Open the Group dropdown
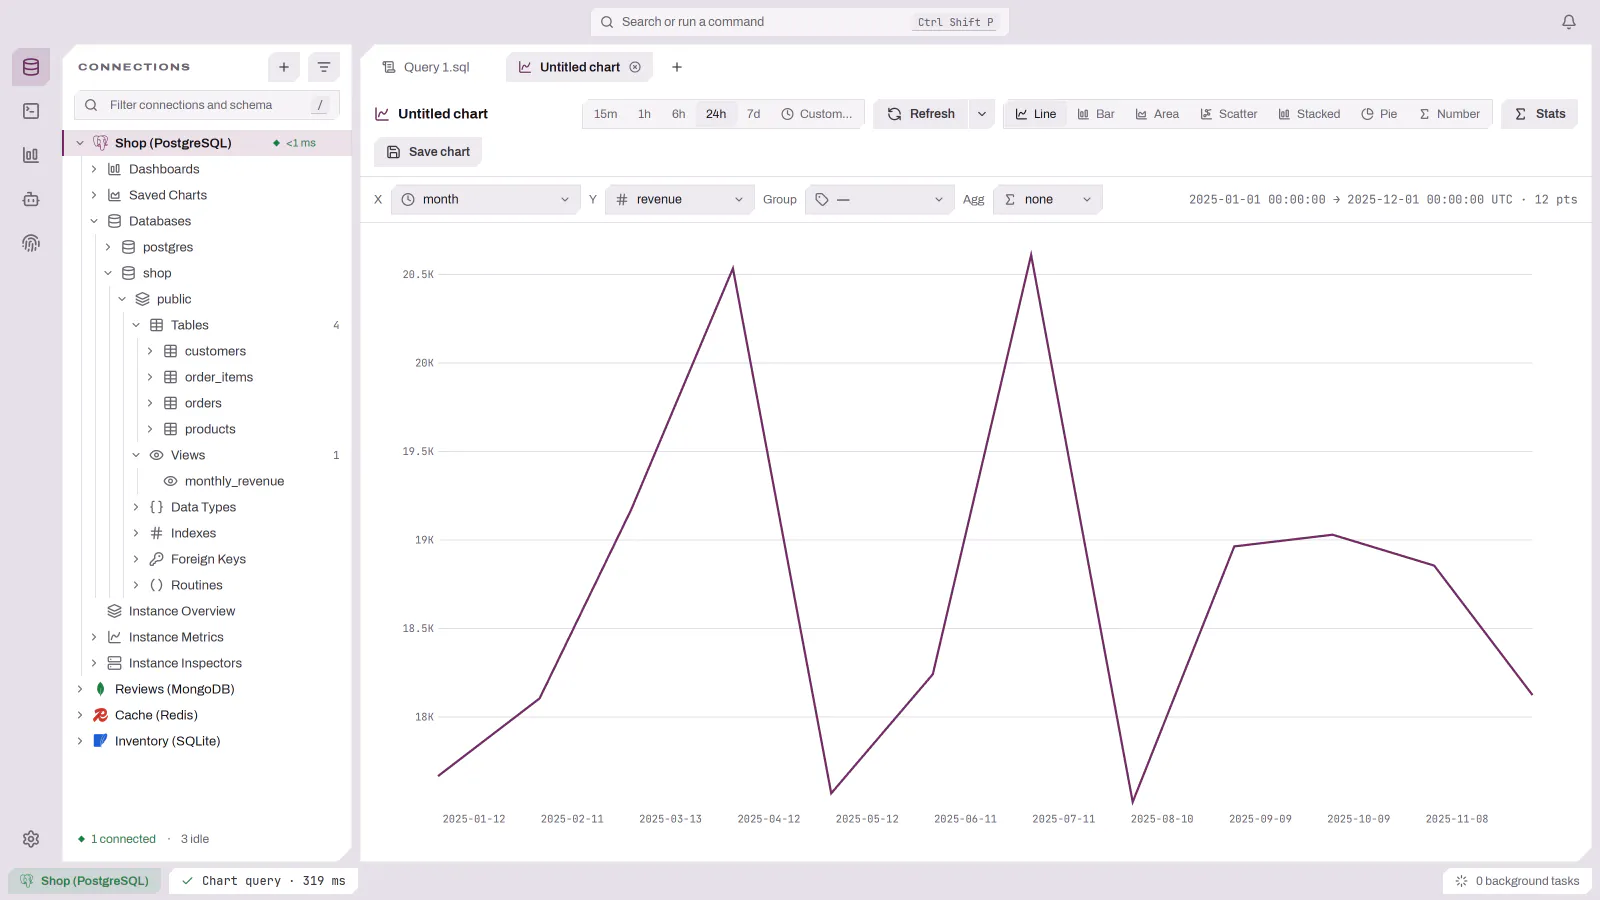This screenshot has height=900, width=1600. point(880,200)
